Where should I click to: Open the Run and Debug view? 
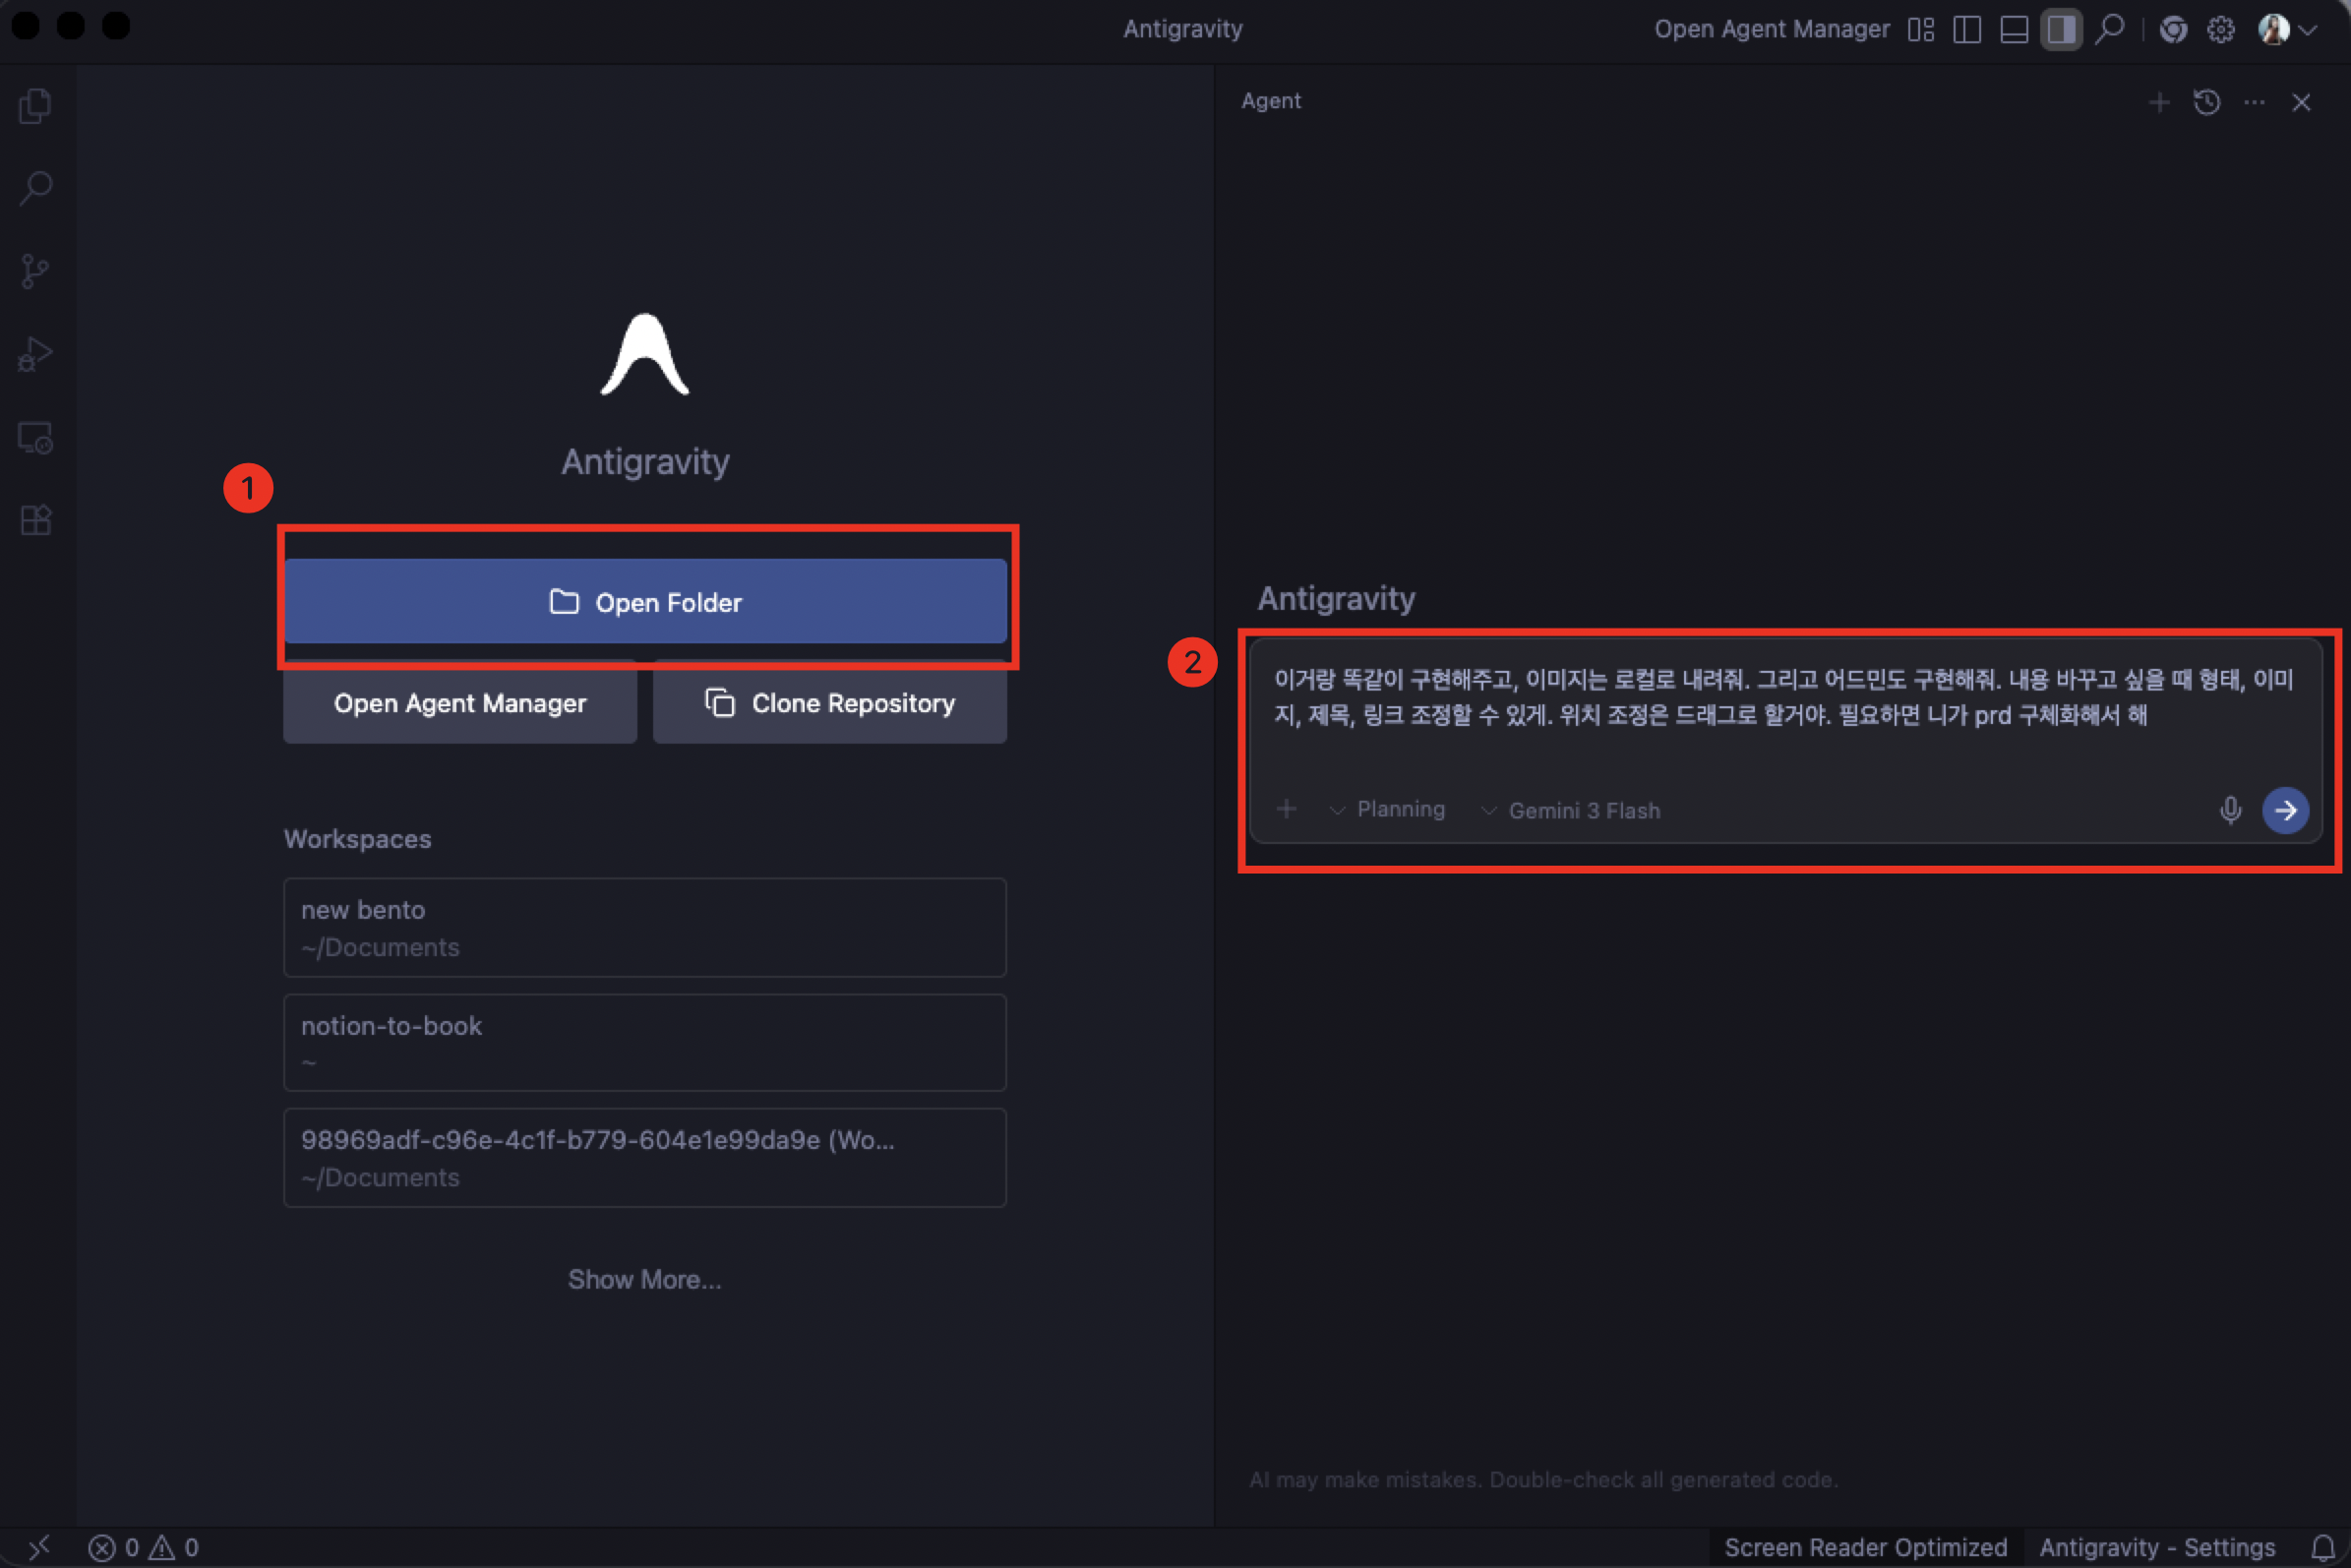click(x=35, y=354)
